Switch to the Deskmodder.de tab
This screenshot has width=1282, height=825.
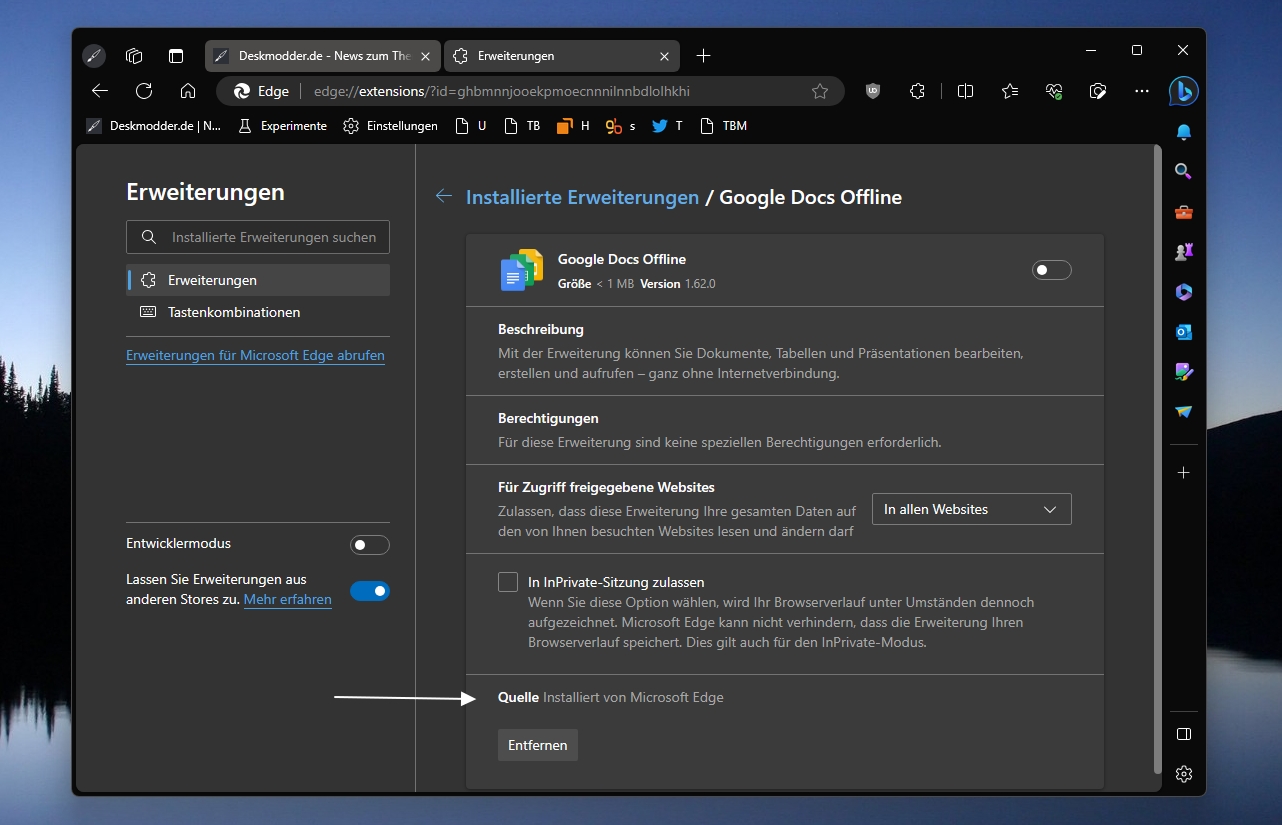click(322, 56)
